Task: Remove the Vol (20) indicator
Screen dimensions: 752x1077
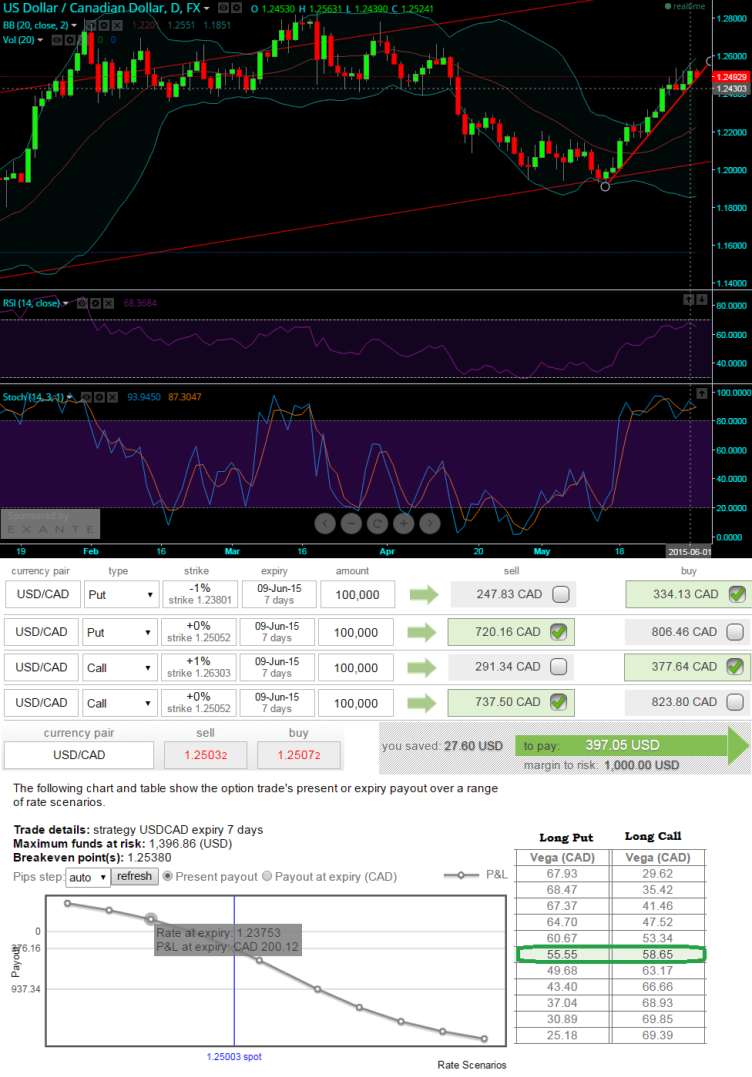Action: coord(83,40)
